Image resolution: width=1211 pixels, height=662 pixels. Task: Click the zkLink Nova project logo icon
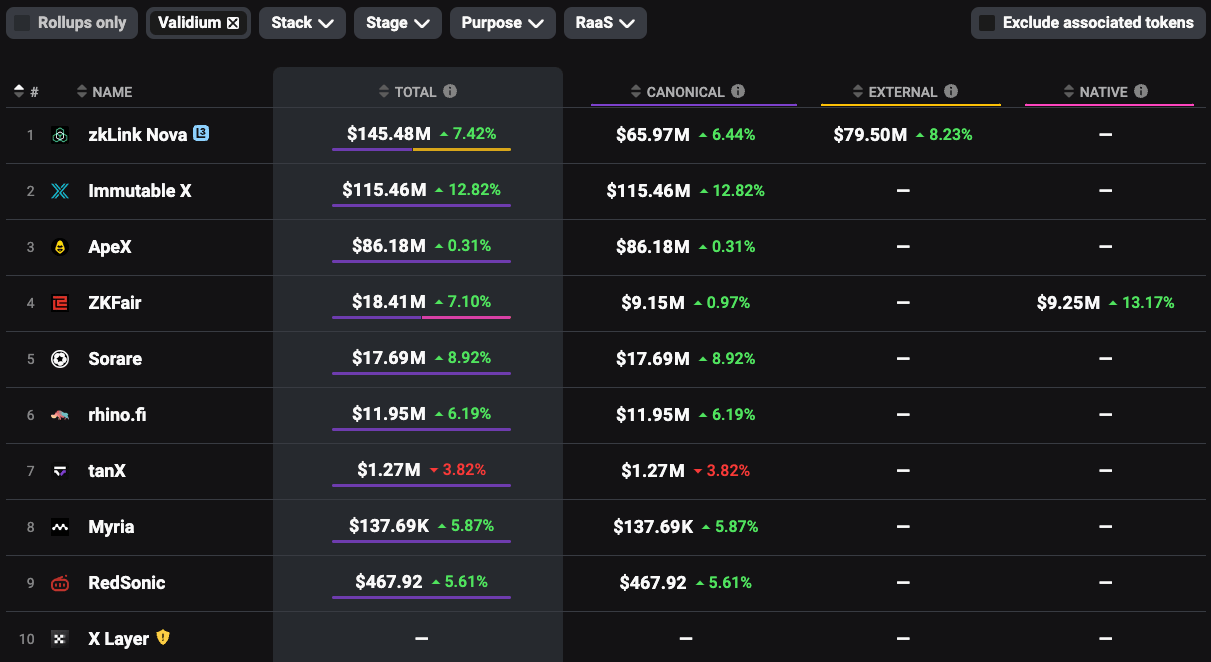click(x=60, y=135)
